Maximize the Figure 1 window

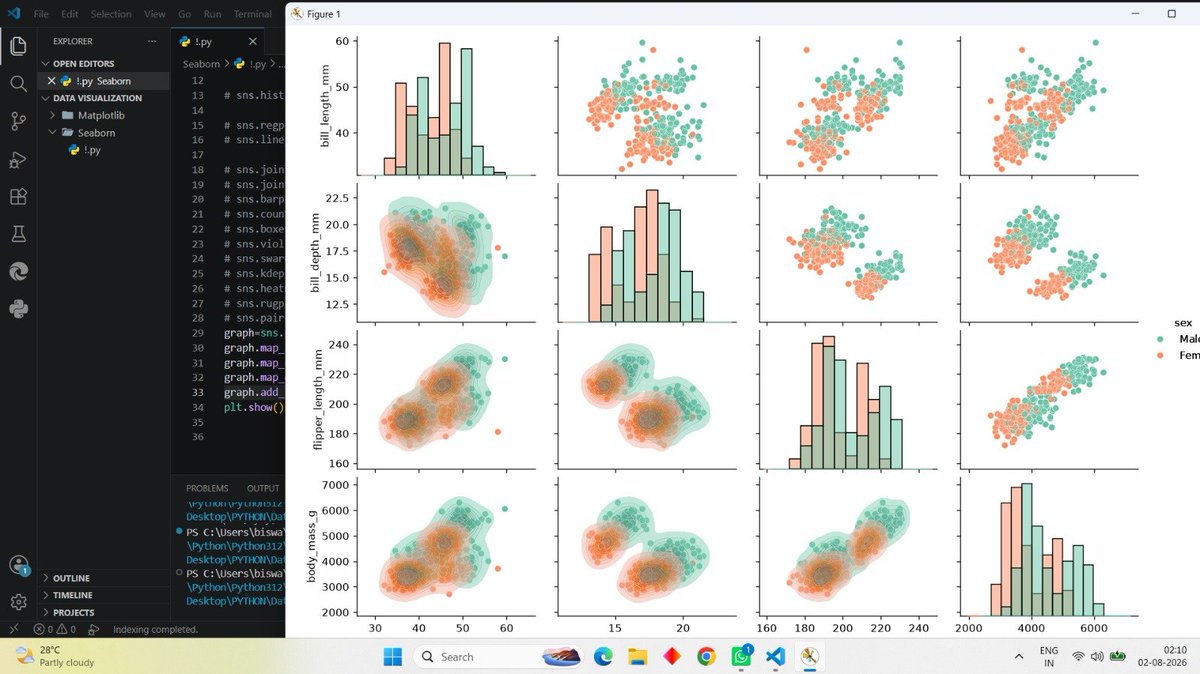pos(1171,14)
